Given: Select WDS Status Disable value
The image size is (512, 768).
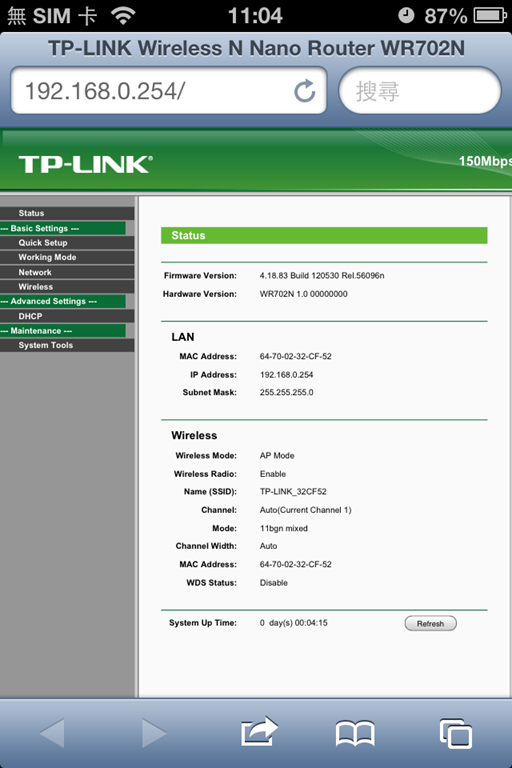Looking at the screenshot, I should [273, 583].
